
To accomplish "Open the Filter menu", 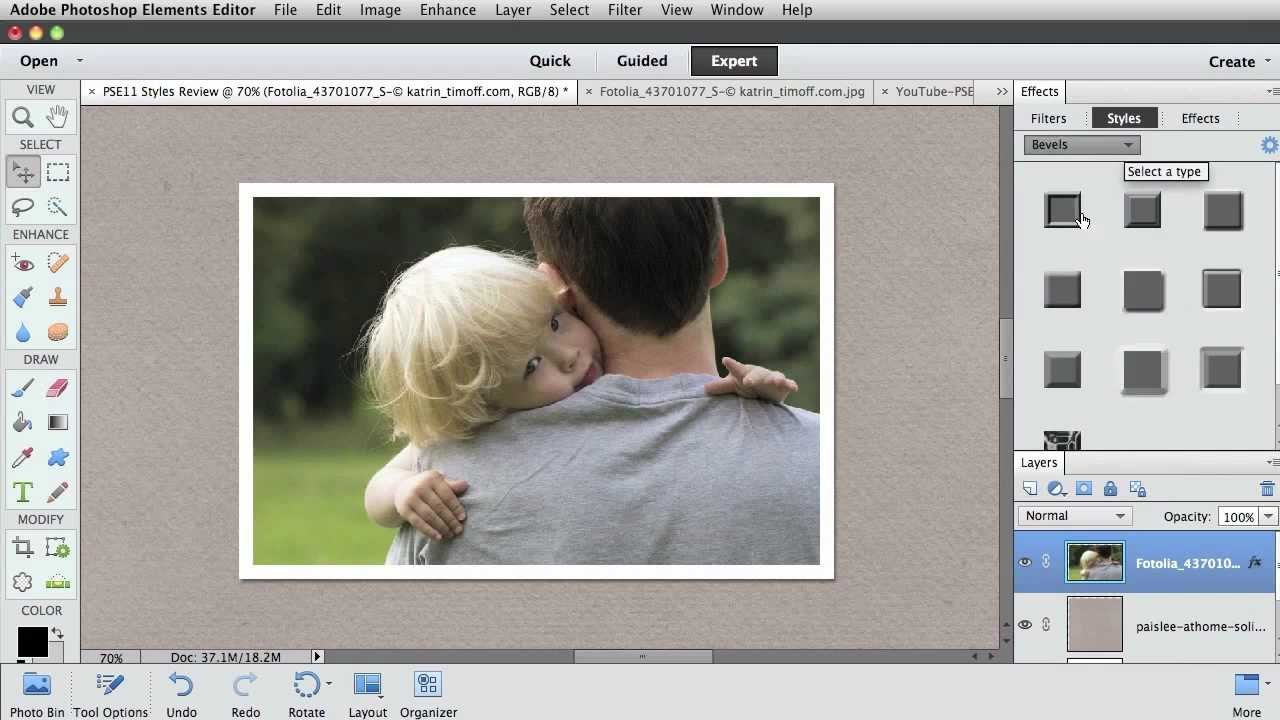I will click(x=625, y=10).
